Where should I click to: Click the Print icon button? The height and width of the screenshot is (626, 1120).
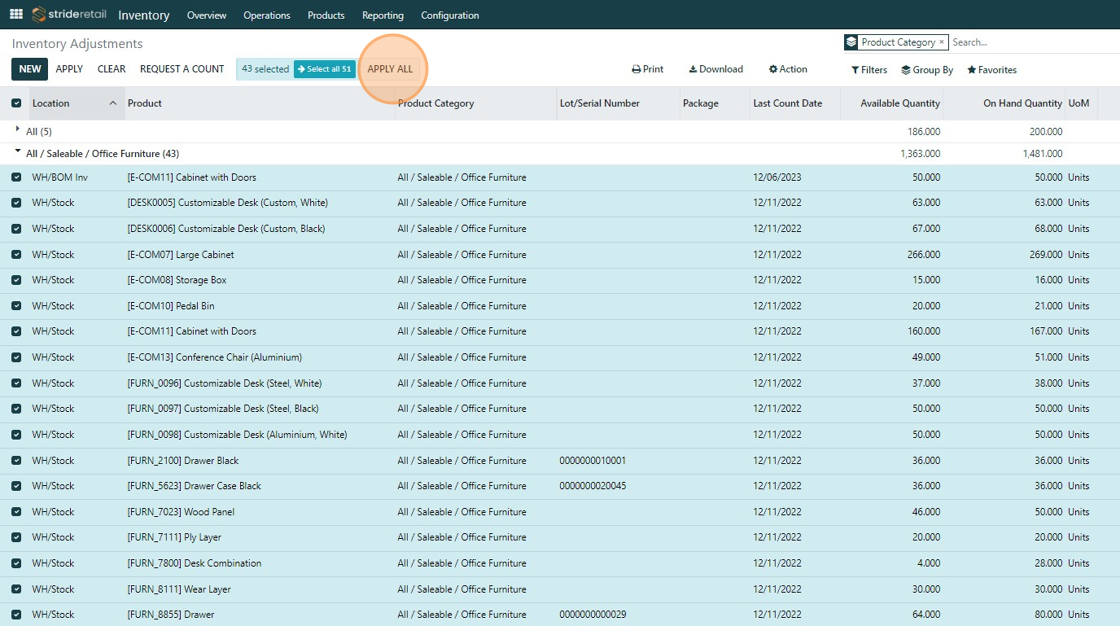coord(647,70)
